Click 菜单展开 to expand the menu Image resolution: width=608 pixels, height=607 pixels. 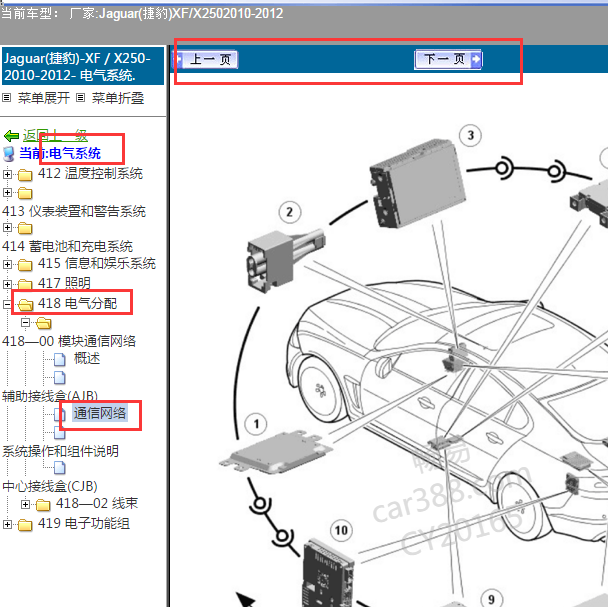click(43, 98)
